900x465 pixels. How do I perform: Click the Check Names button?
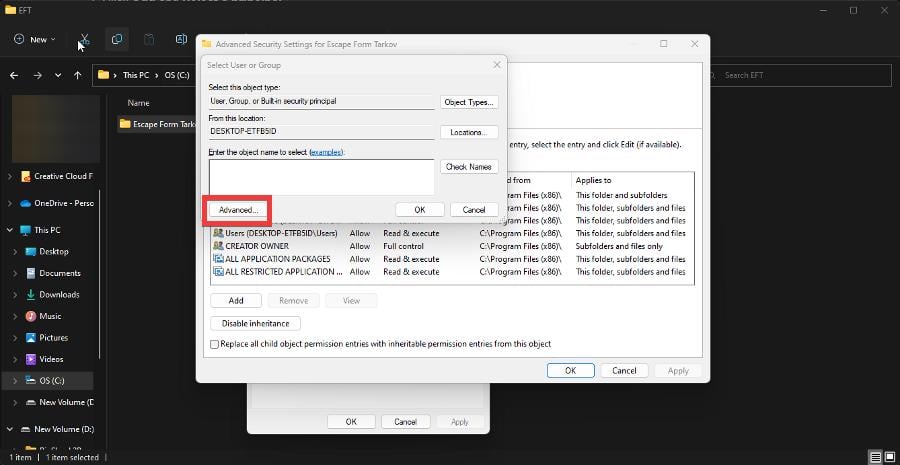(469, 166)
